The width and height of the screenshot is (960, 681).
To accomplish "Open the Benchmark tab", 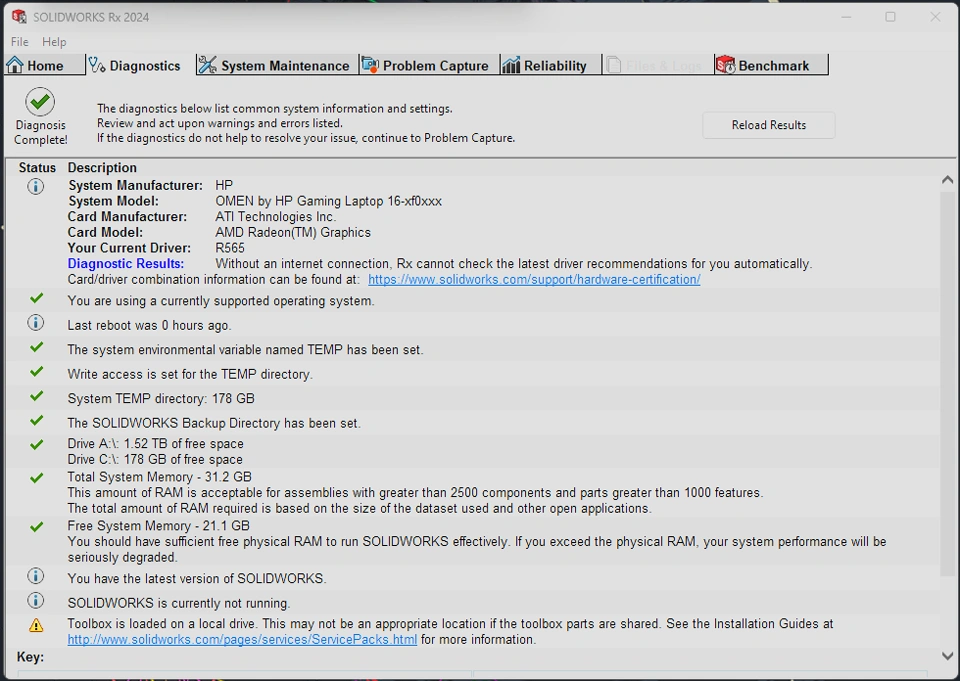I will (771, 65).
